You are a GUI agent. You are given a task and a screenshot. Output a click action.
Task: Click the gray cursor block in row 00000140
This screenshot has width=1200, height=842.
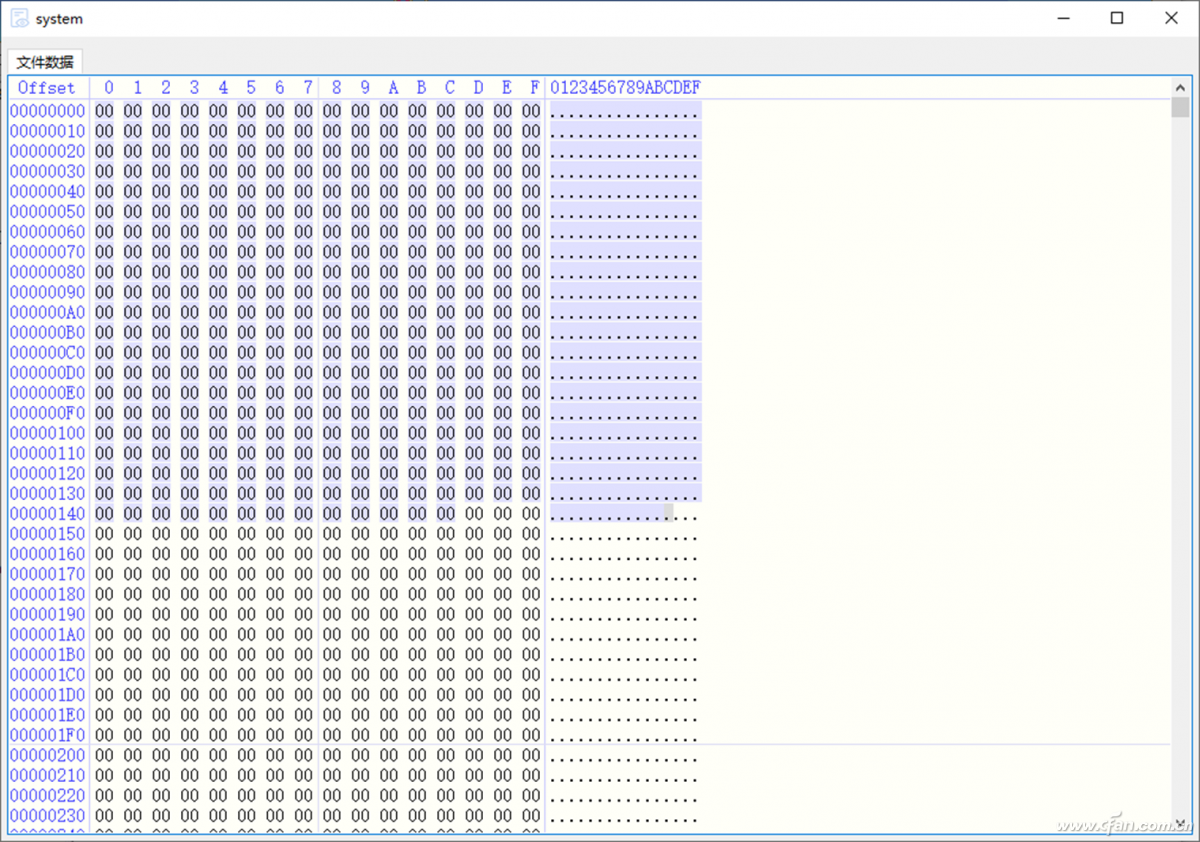click(x=669, y=513)
